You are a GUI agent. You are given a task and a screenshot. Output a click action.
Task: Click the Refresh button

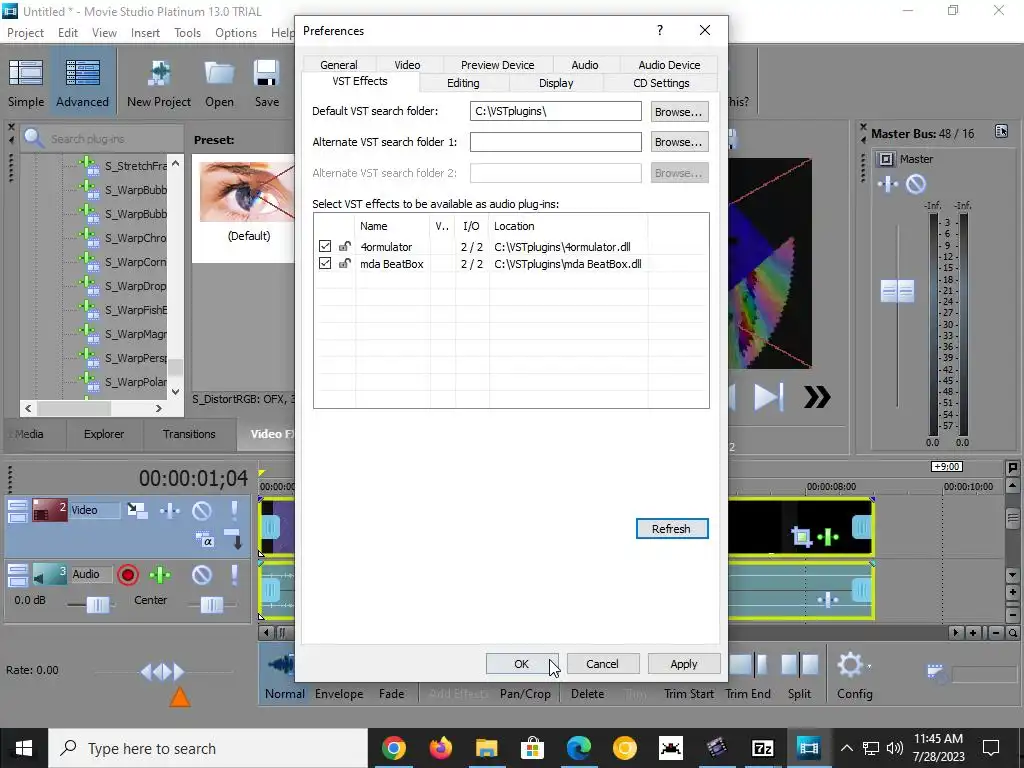point(671,528)
